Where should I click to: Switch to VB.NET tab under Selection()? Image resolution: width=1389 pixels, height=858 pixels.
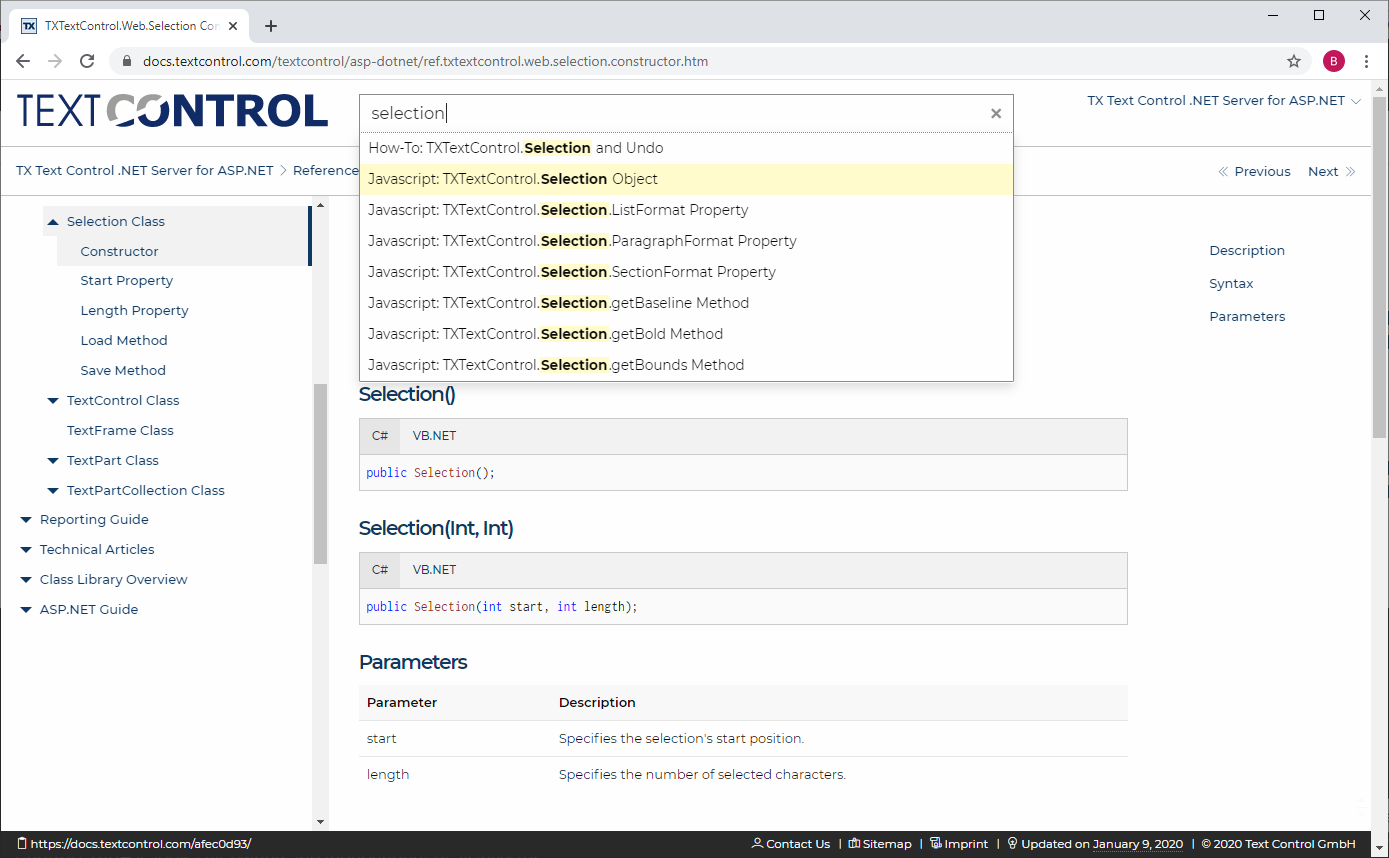pyautogui.click(x=434, y=436)
